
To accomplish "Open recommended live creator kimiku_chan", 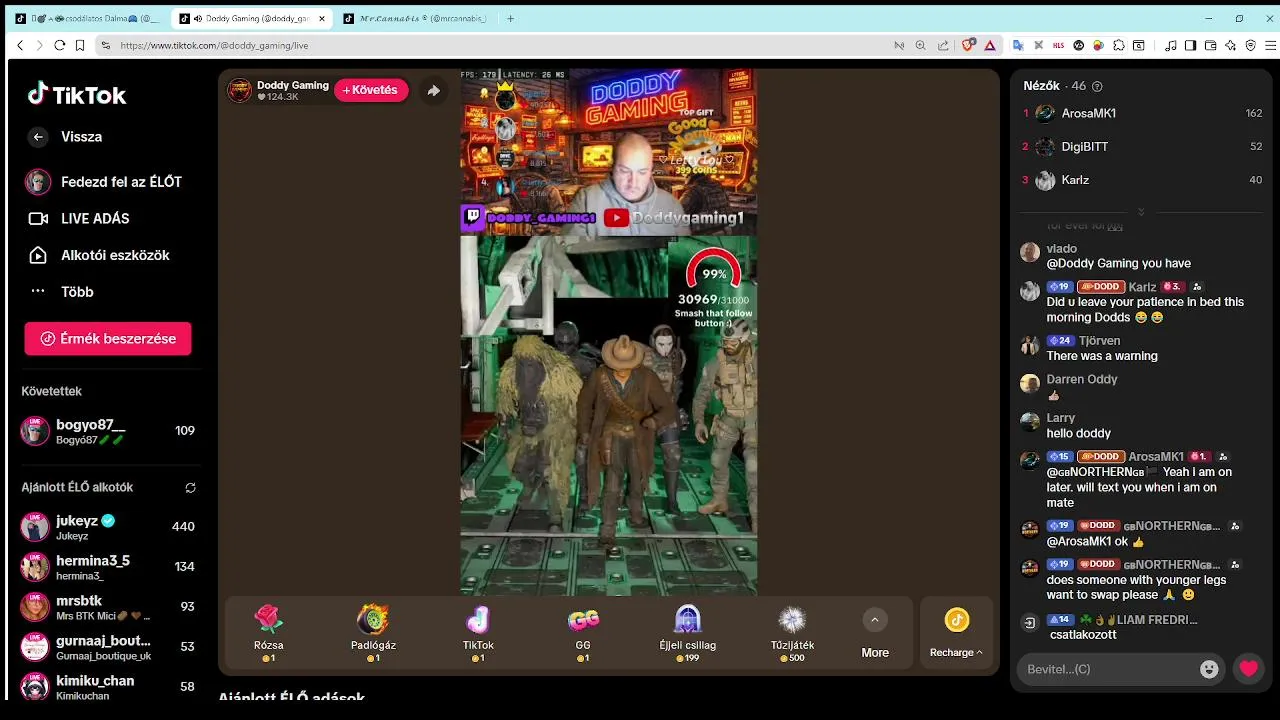I will click(x=108, y=687).
